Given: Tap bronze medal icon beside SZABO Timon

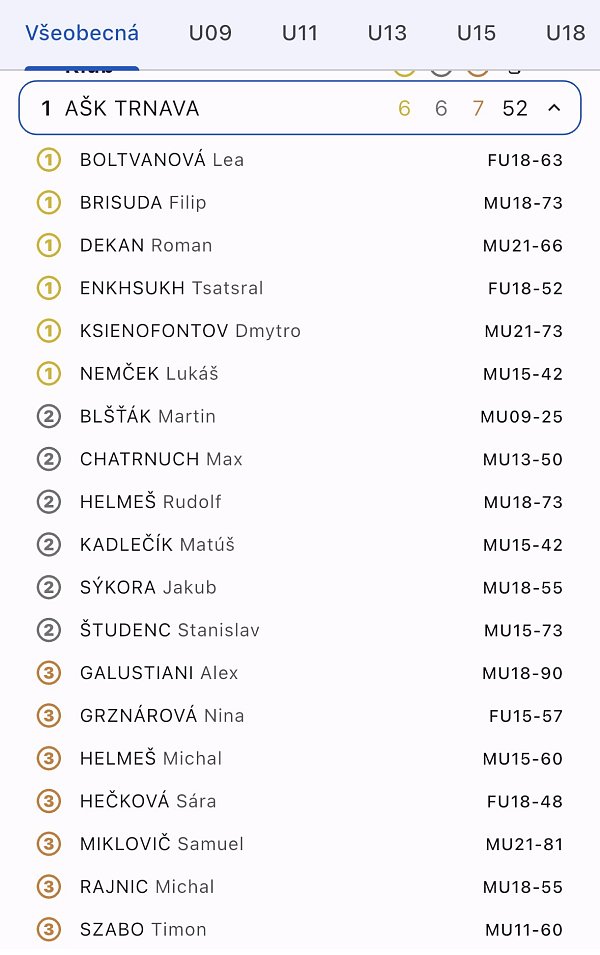Looking at the screenshot, I should tap(48, 930).
